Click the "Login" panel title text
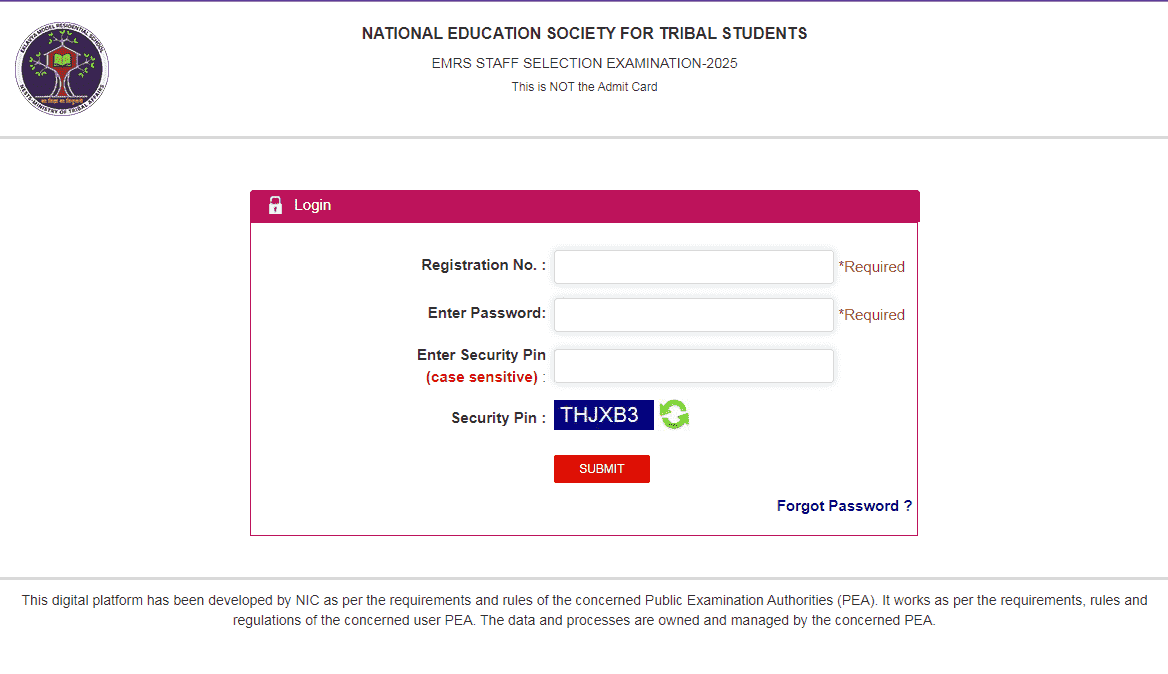Image resolution: width=1168 pixels, height=674 pixels. (x=312, y=205)
